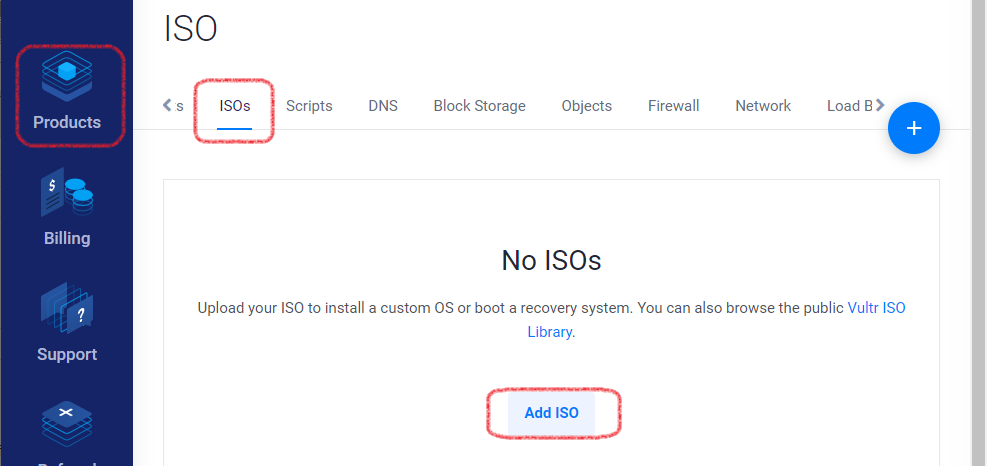The image size is (987, 466).
Task: Go to the Network tab
Action: pos(763,106)
